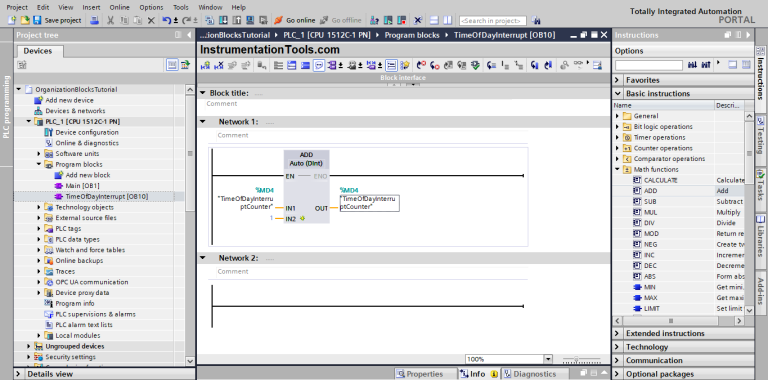Expand Software units in project tree

(39, 154)
